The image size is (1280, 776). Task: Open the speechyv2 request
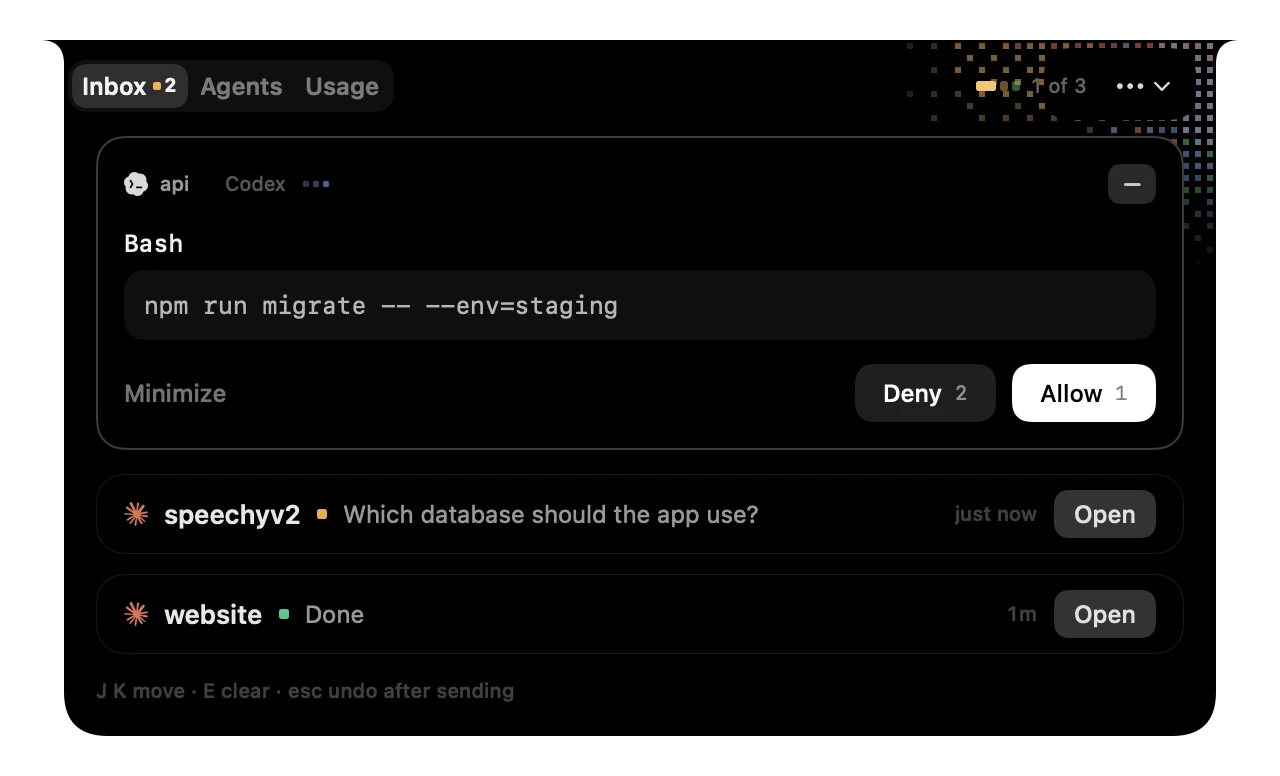[x=1105, y=515]
